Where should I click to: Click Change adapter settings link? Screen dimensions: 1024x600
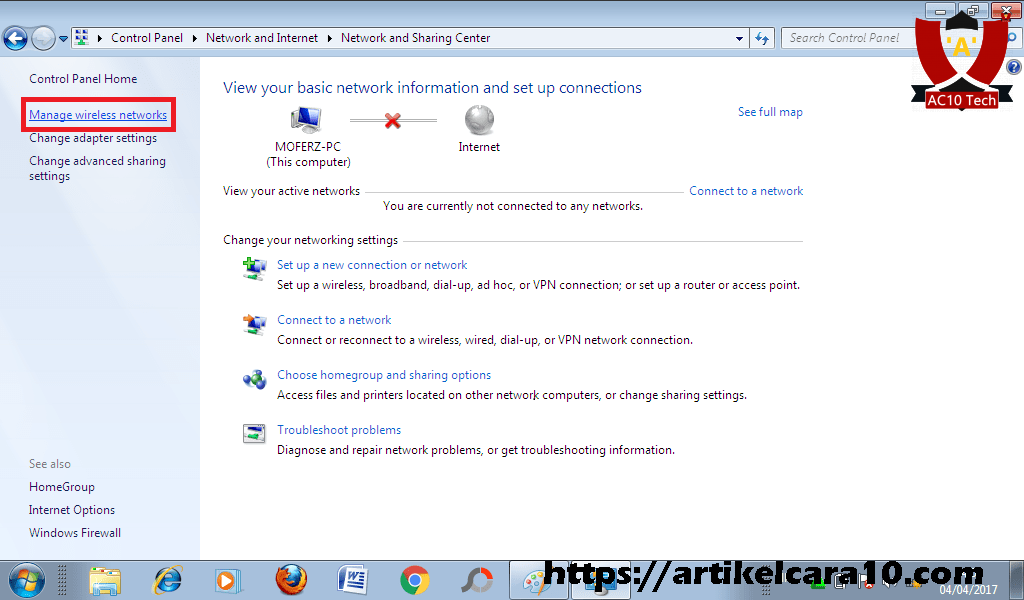(93, 138)
